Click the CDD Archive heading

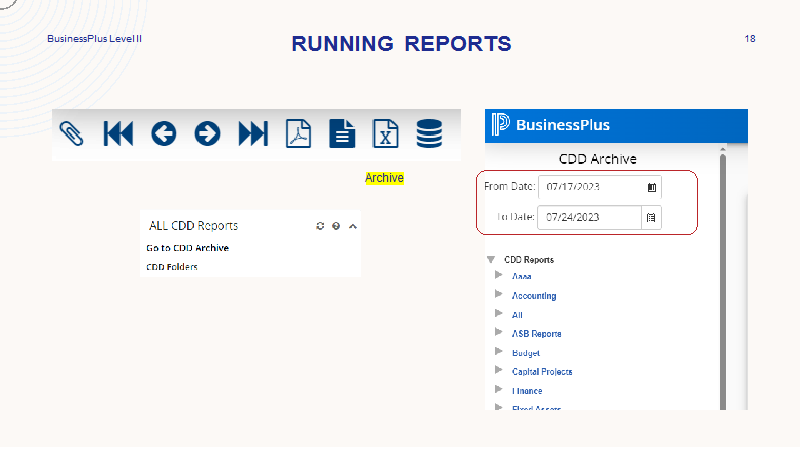coord(597,159)
